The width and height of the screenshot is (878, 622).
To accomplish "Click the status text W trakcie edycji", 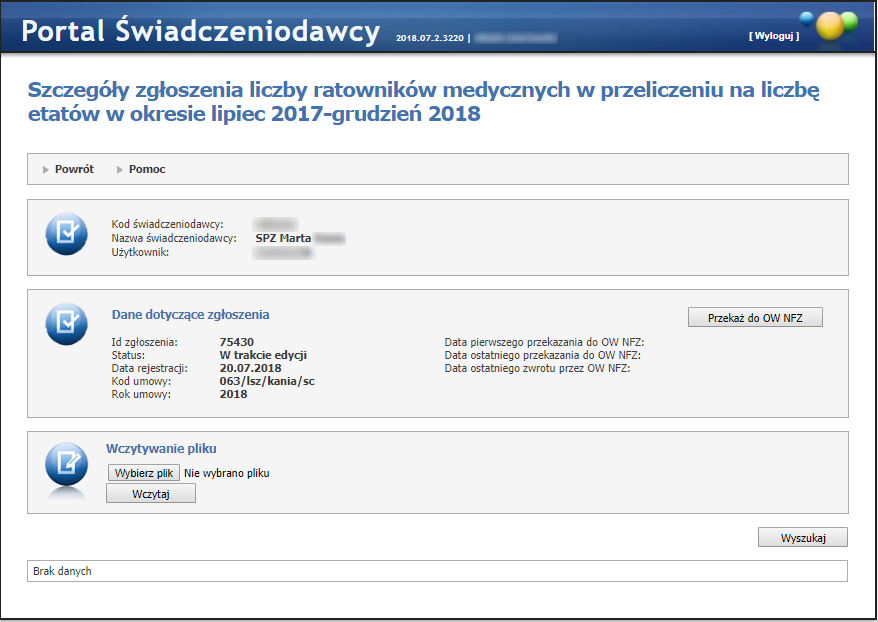I will (262, 355).
